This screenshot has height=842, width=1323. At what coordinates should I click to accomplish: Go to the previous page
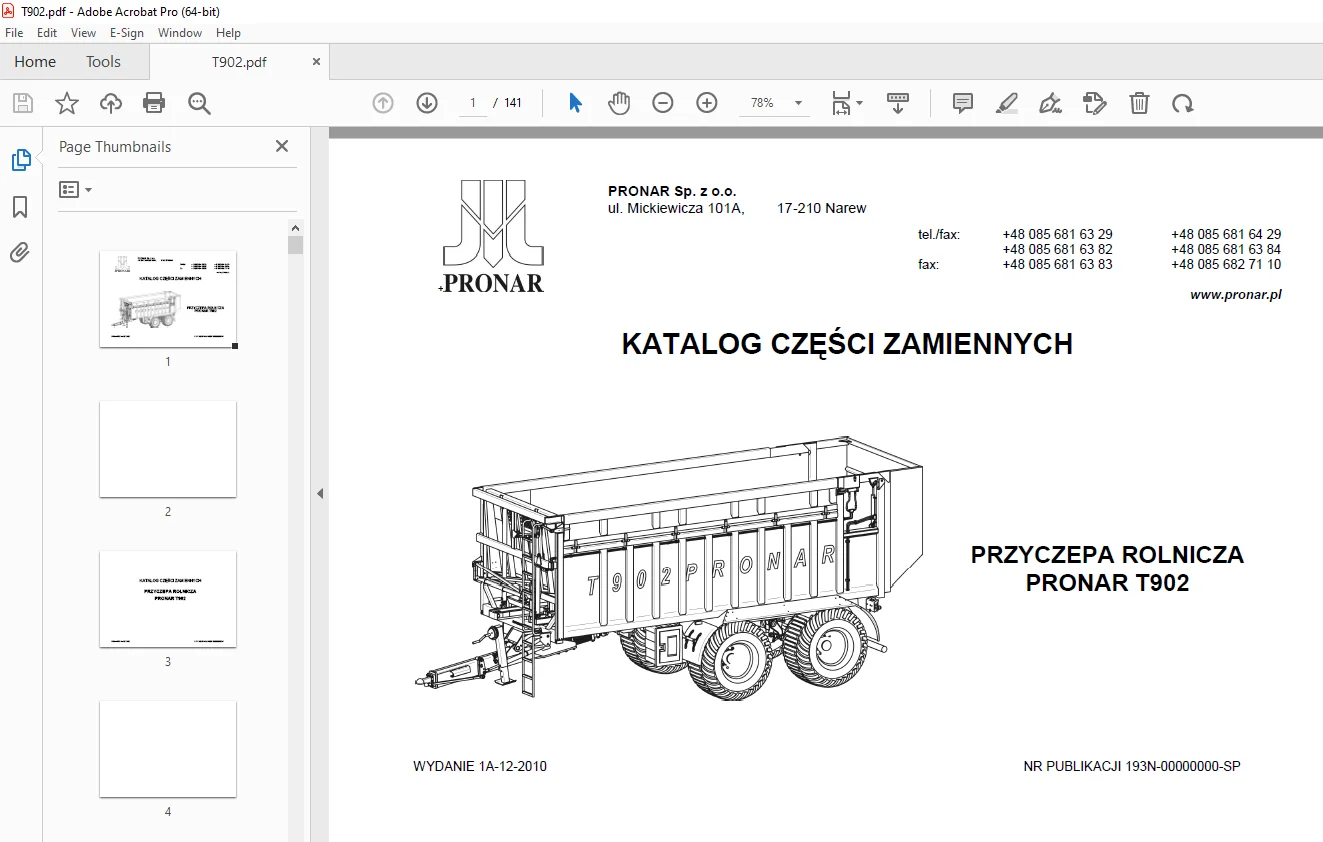[383, 103]
